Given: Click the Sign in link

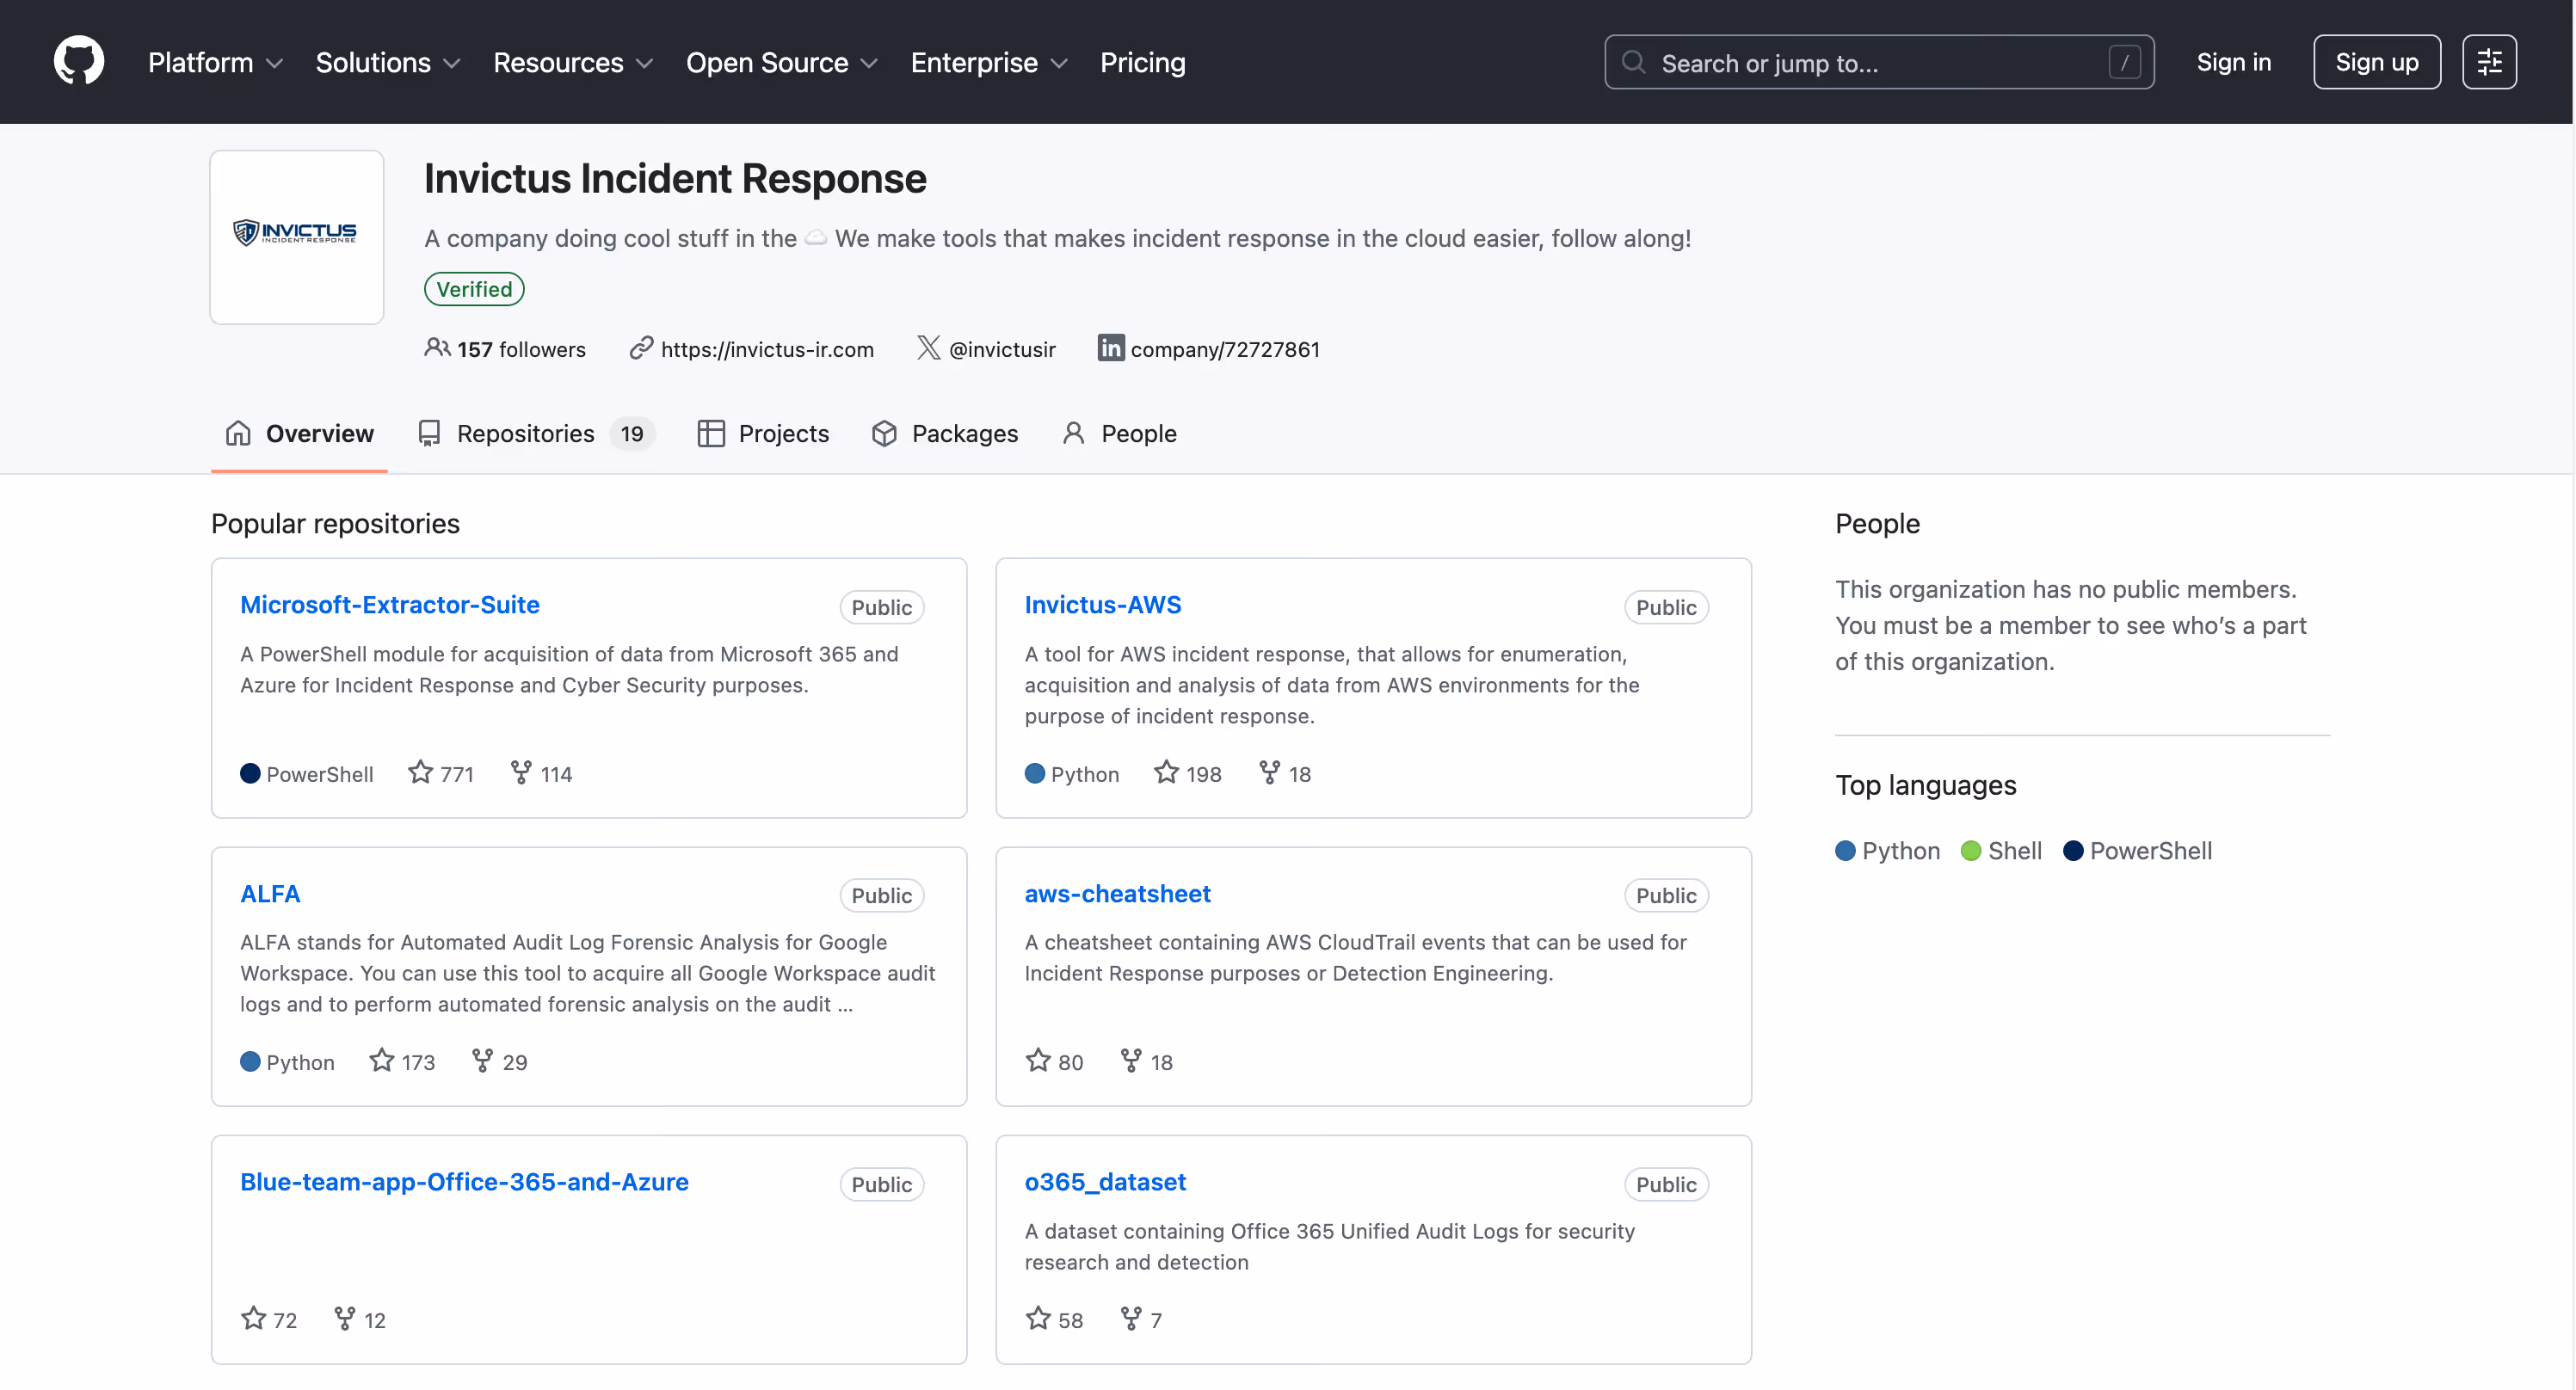Looking at the screenshot, I should [2233, 62].
